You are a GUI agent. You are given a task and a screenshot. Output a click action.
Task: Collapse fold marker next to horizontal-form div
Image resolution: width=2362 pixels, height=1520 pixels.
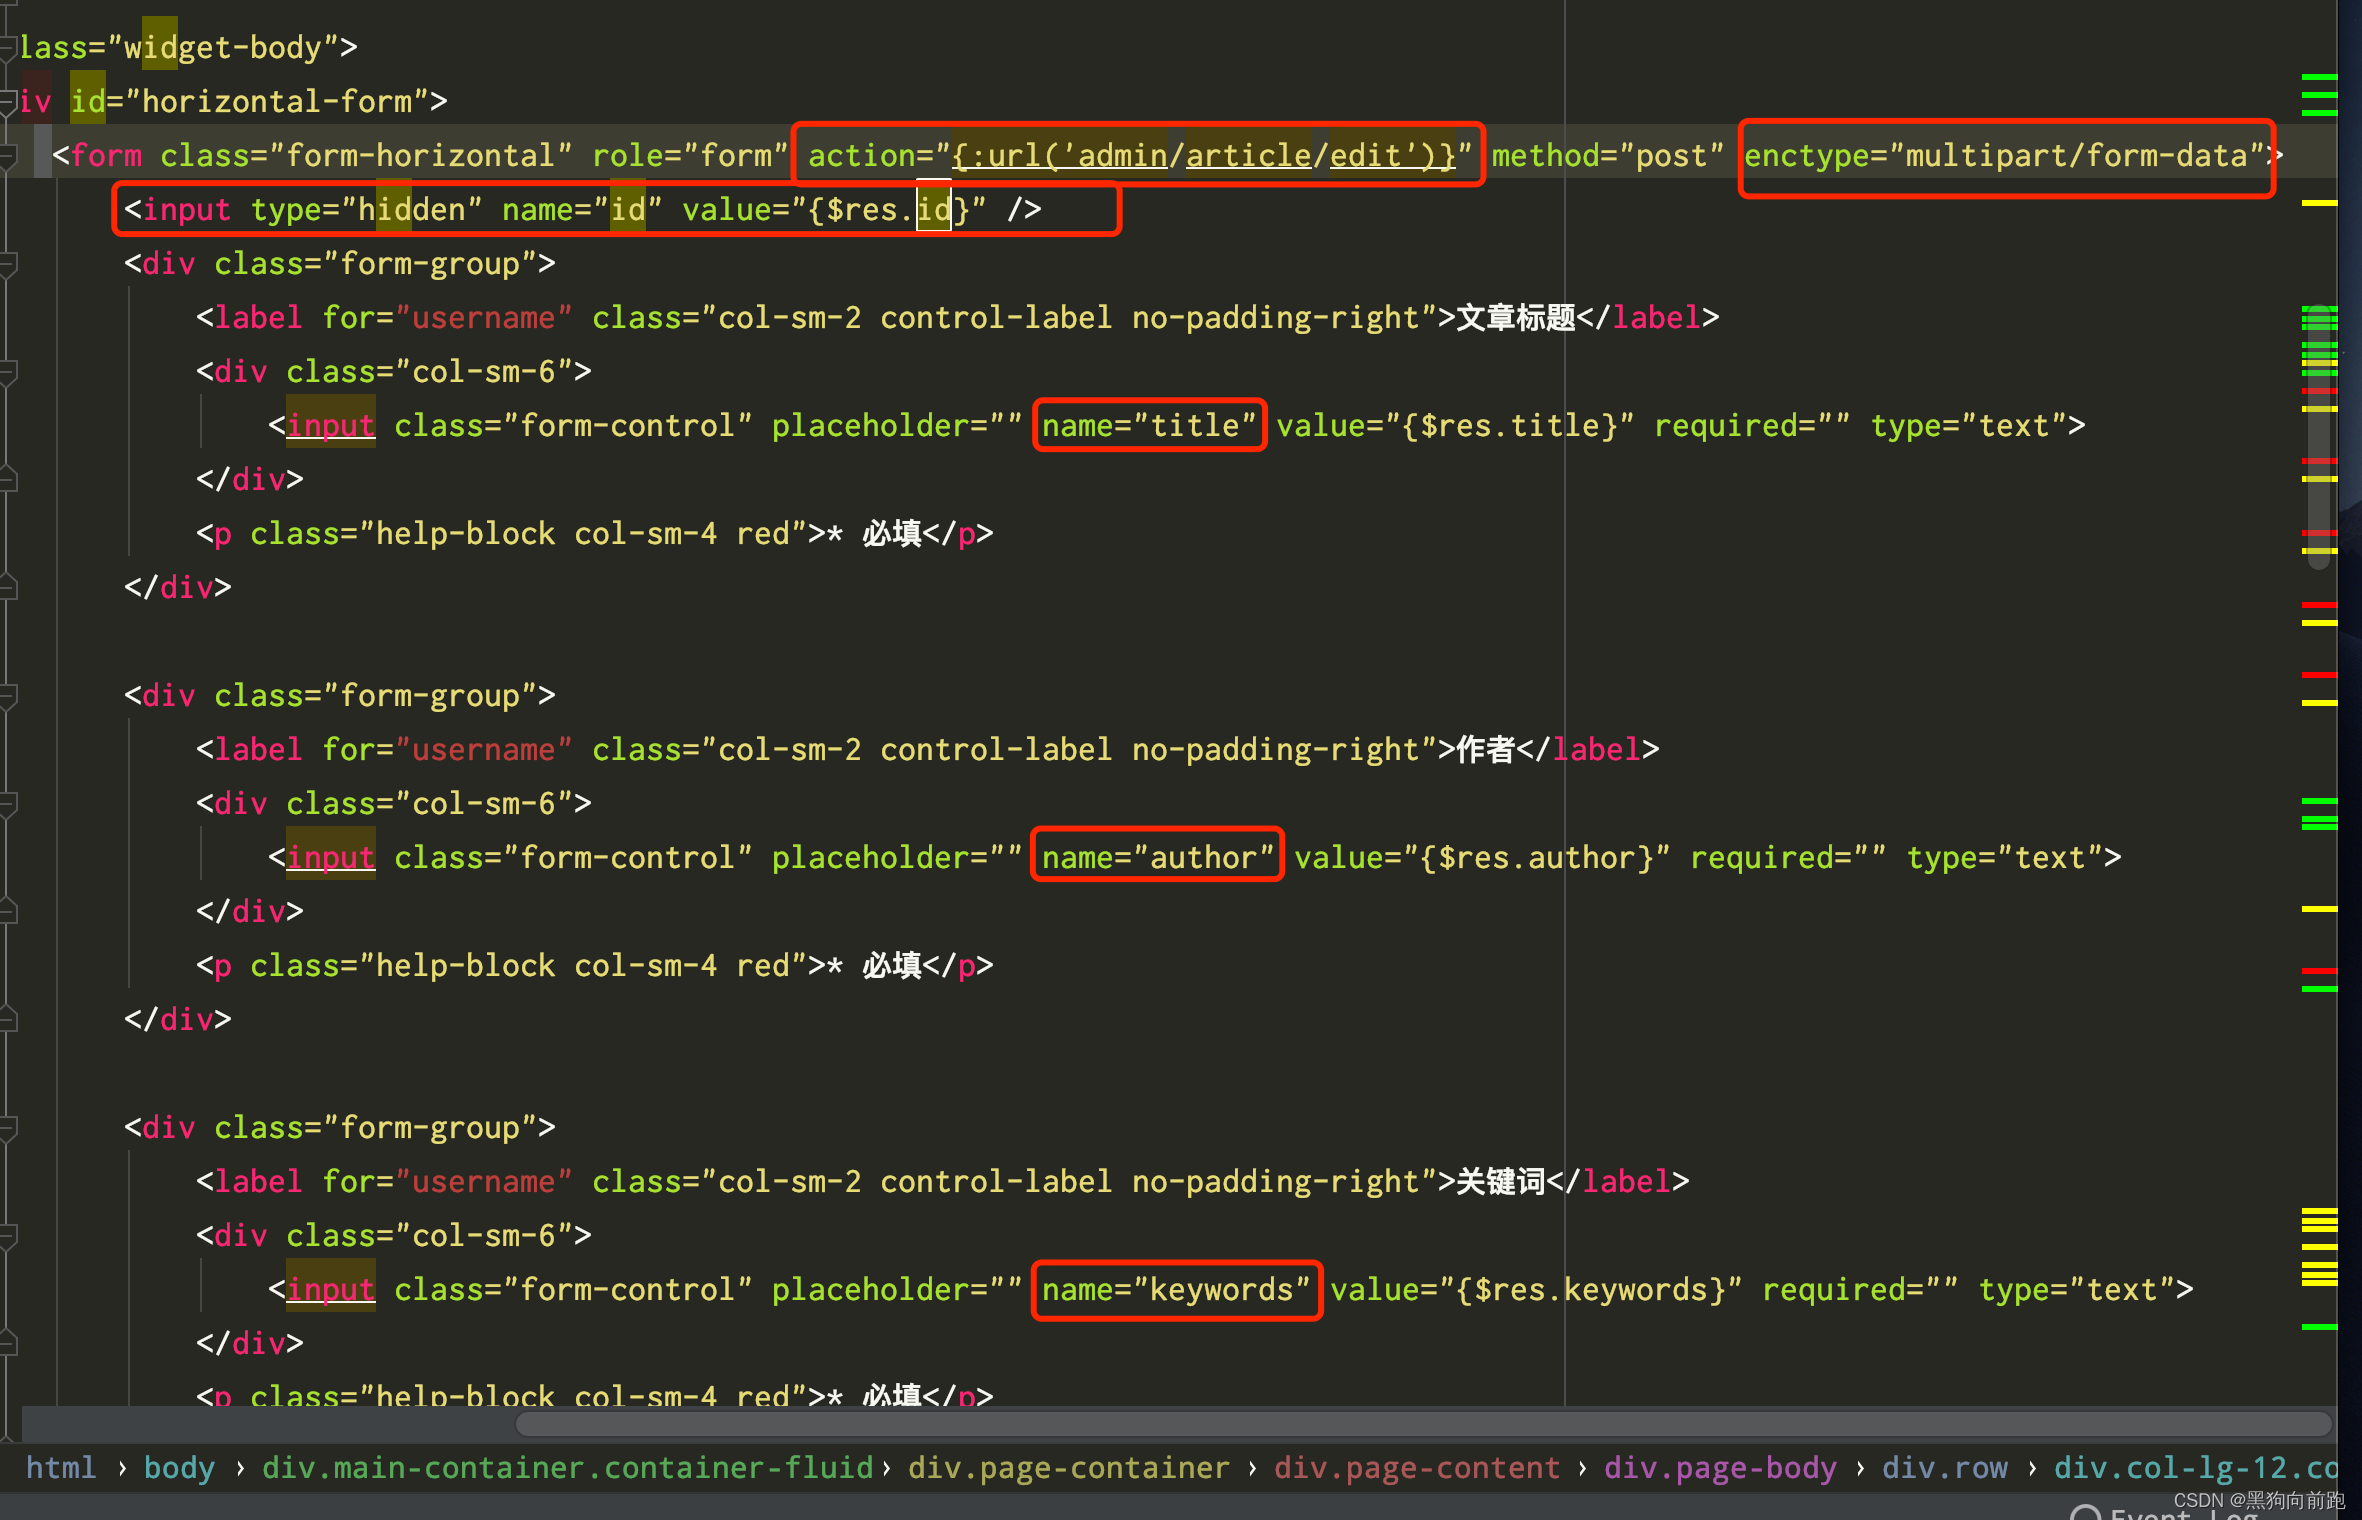[x=8, y=101]
